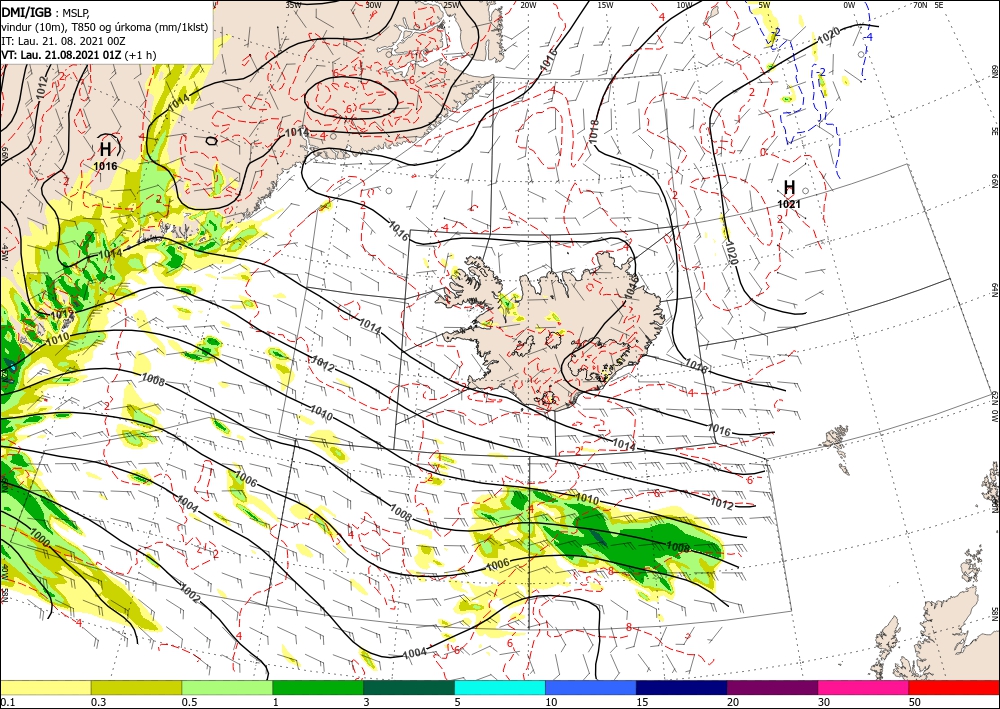Click the cyan 5–10 legend color band
This screenshot has height=709, width=1000.
pyautogui.click(x=500, y=687)
